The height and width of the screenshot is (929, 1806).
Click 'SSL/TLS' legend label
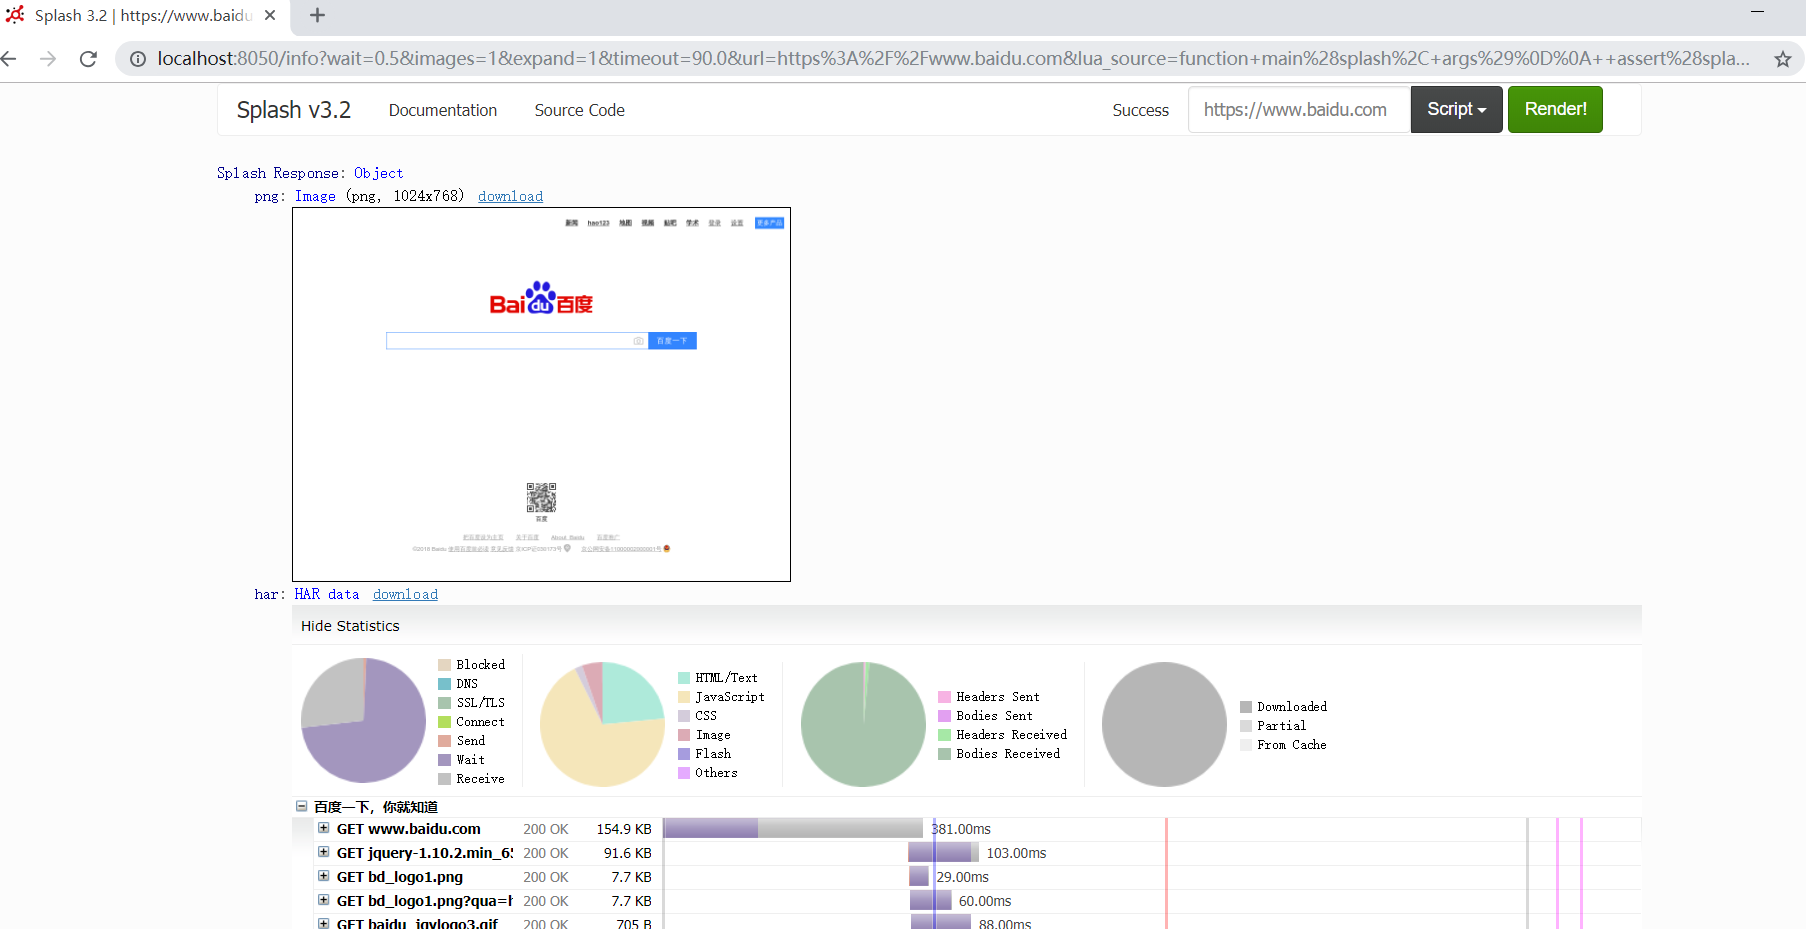pos(480,703)
